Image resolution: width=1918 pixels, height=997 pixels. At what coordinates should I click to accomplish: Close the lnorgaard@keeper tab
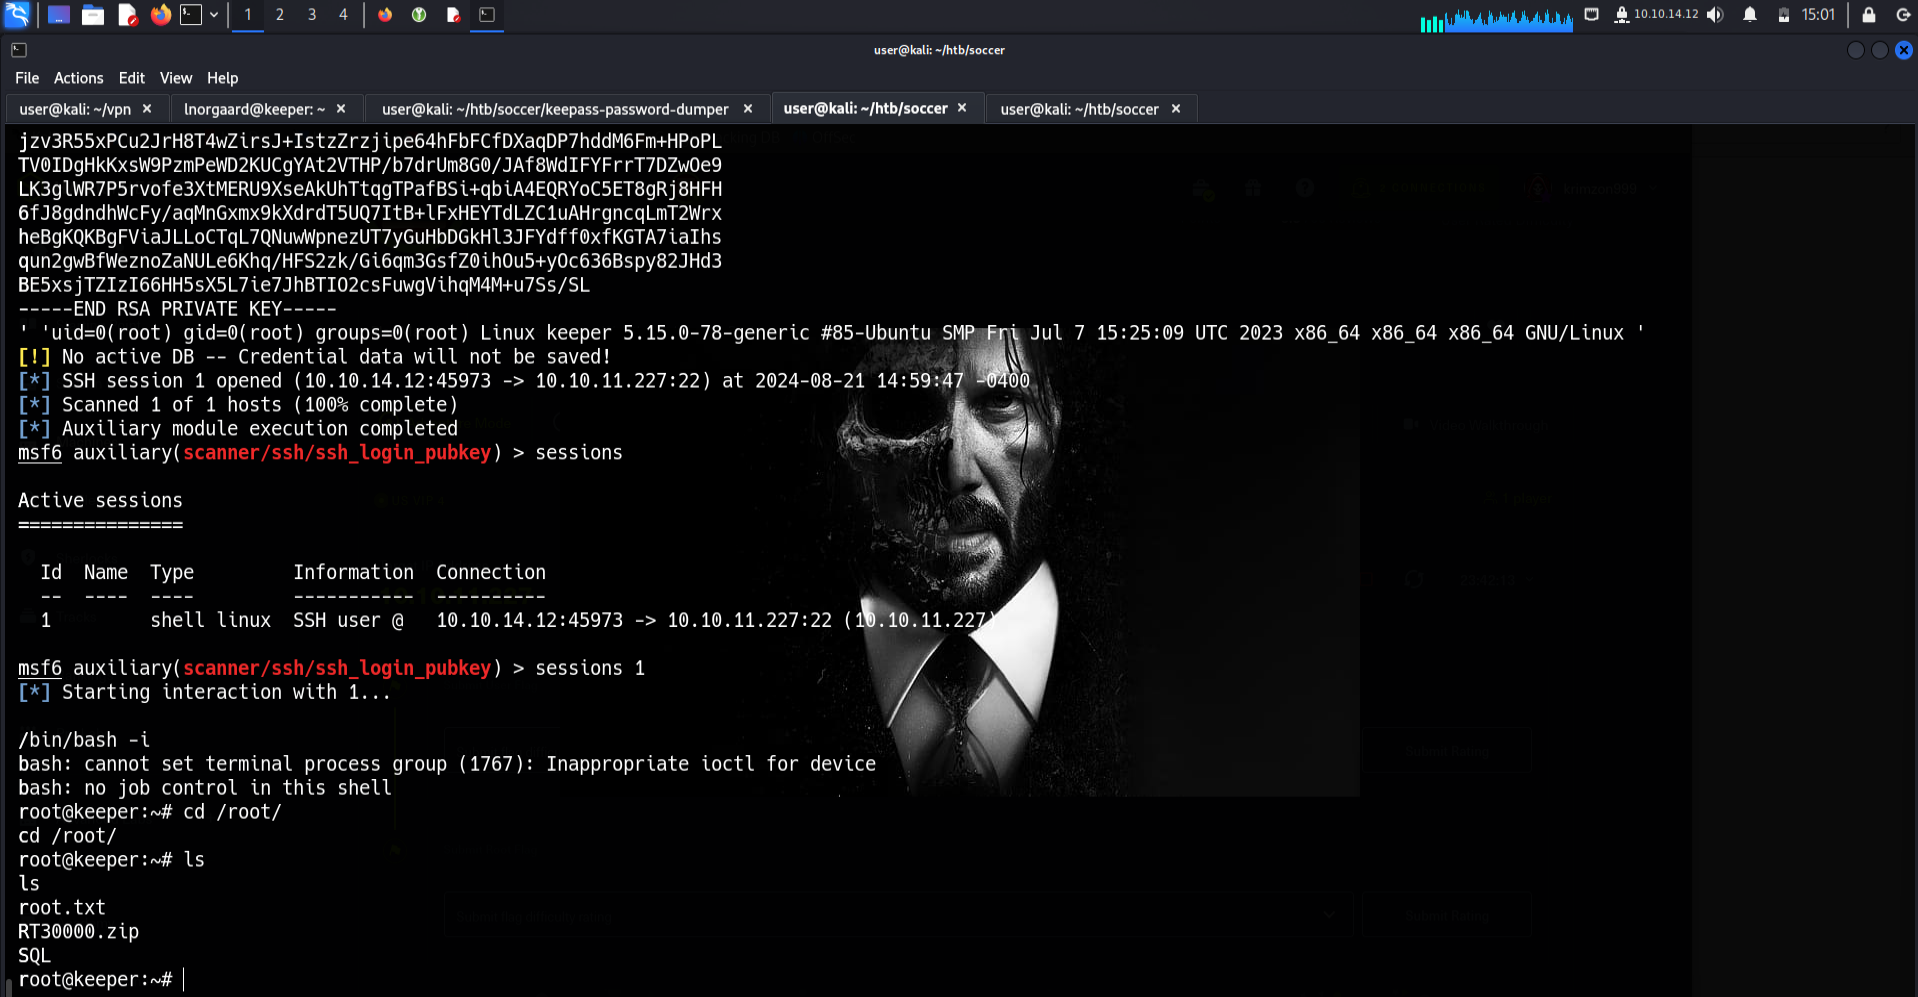(x=341, y=108)
